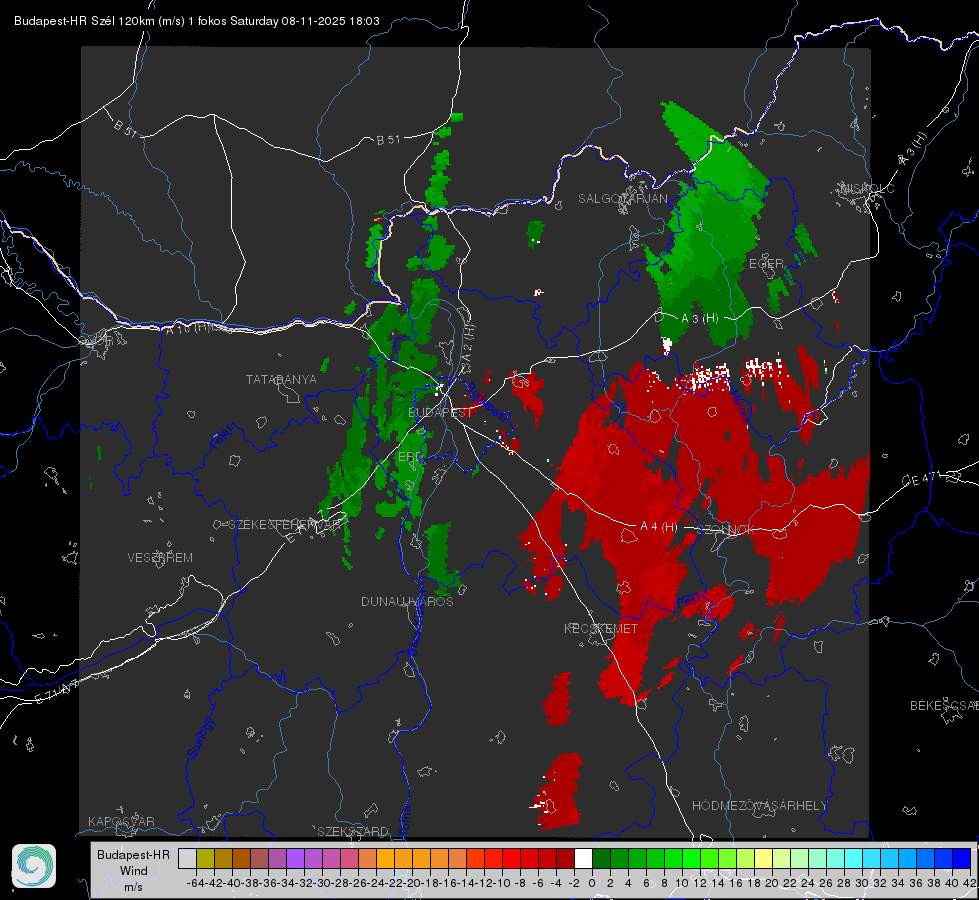Screen dimensions: 979x900
Task: Click the 'A 2 (H)' road label near Budapest
Action: [x=468, y=345]
